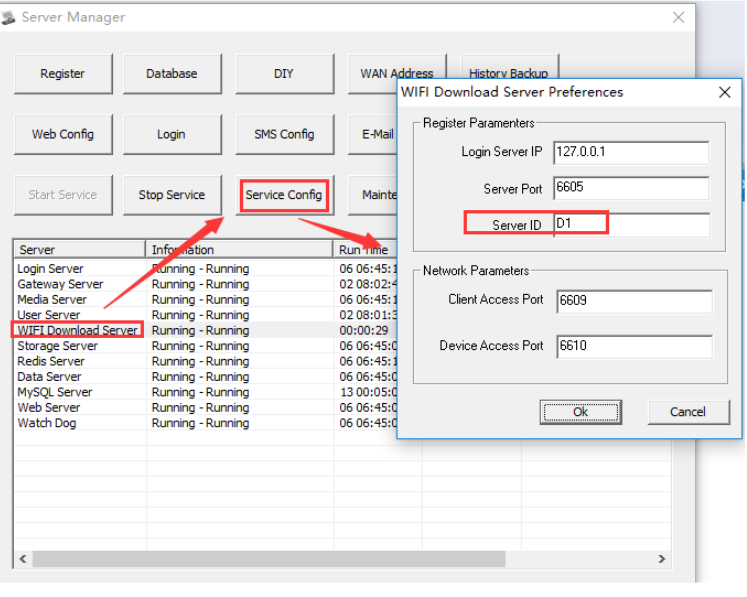Edit the Client Access Port field
The height and width of the screenshot is (597, 747).
coord(633,301)
